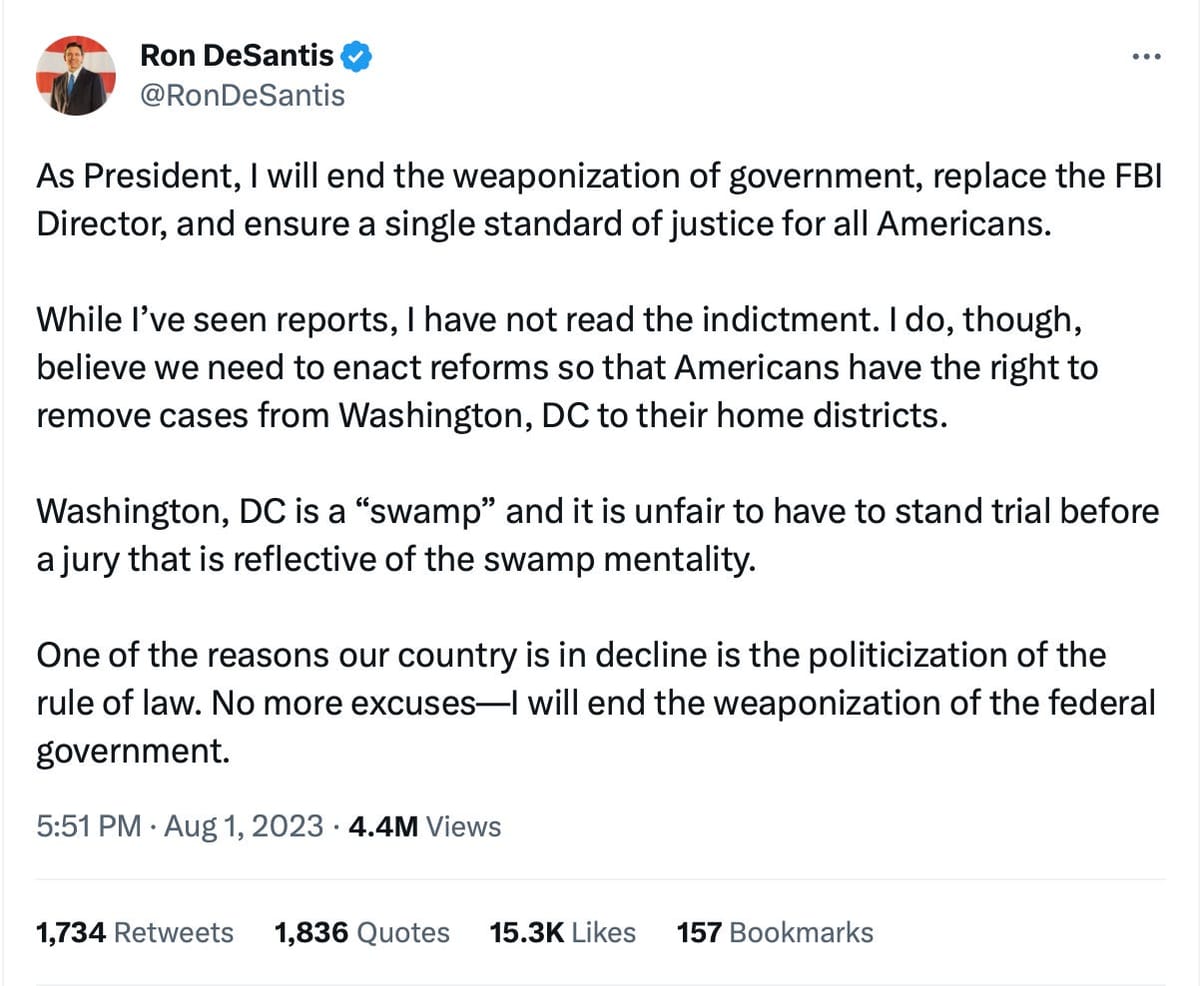This screenshot has height=986, width=1200.
Task: View the 1,836 Quotes list
Action: coord(361,932)
